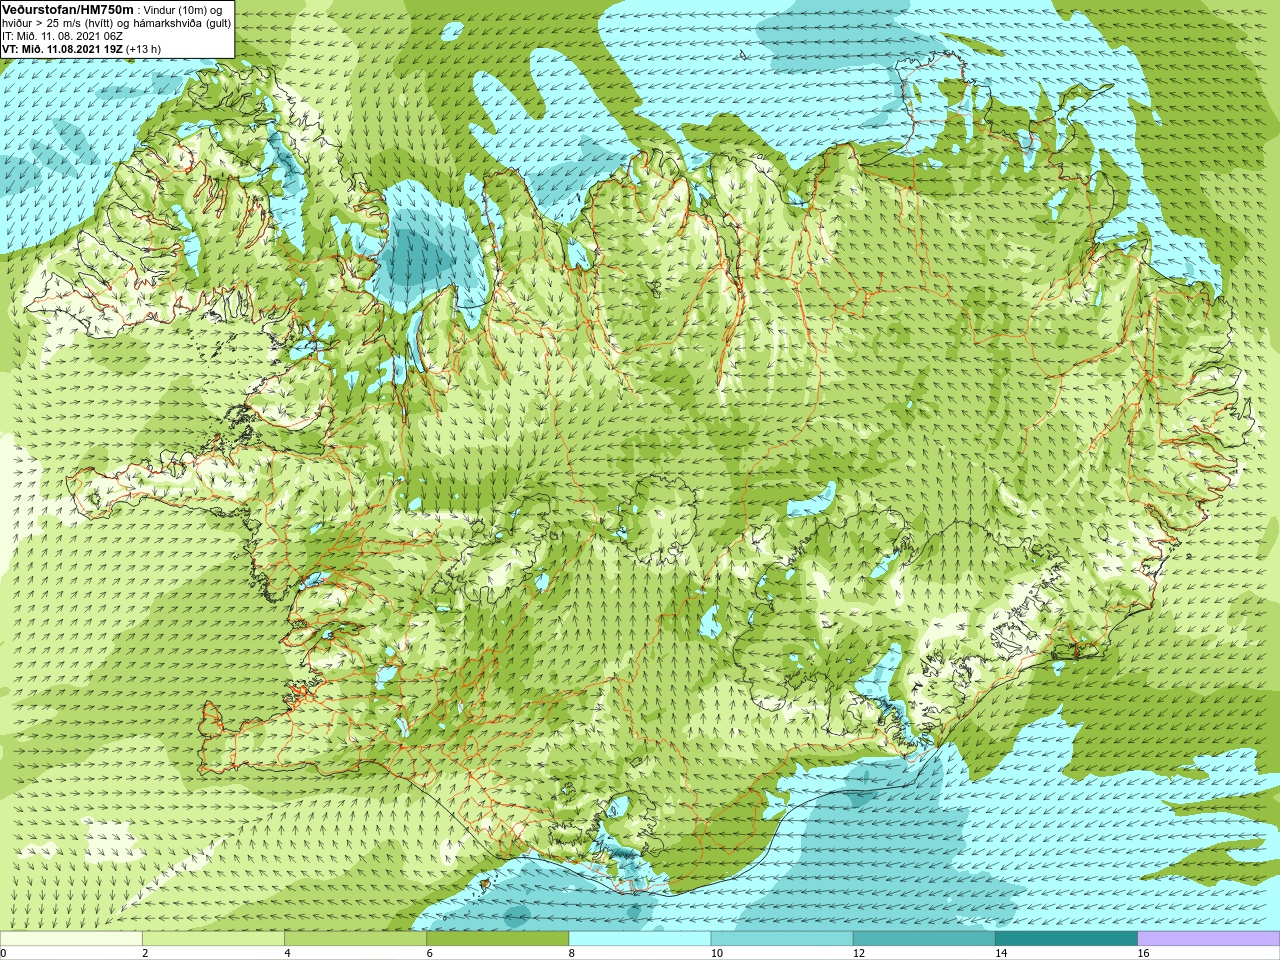
Task: Click the light cyan 8–10 m/s legend segment
Action: (x=640, y=939)
